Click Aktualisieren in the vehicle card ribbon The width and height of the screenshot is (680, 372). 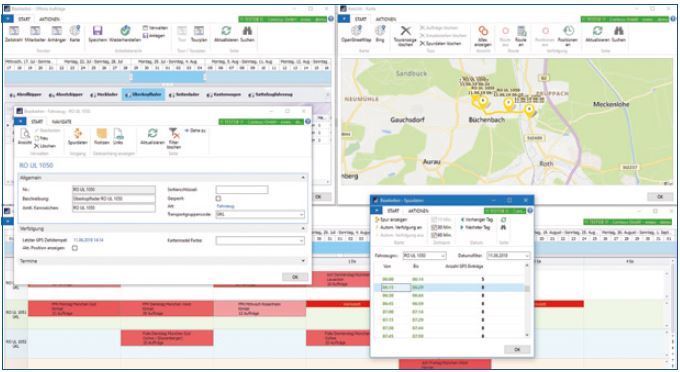152,137
